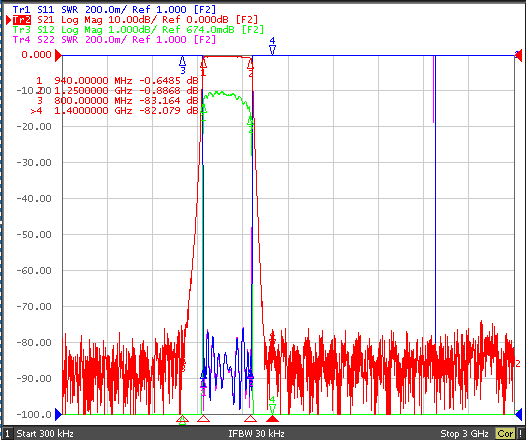Screen dimensions: 526x440
Task: Click blue triangle indicator at bottom right corner
Action: point(519,414)
